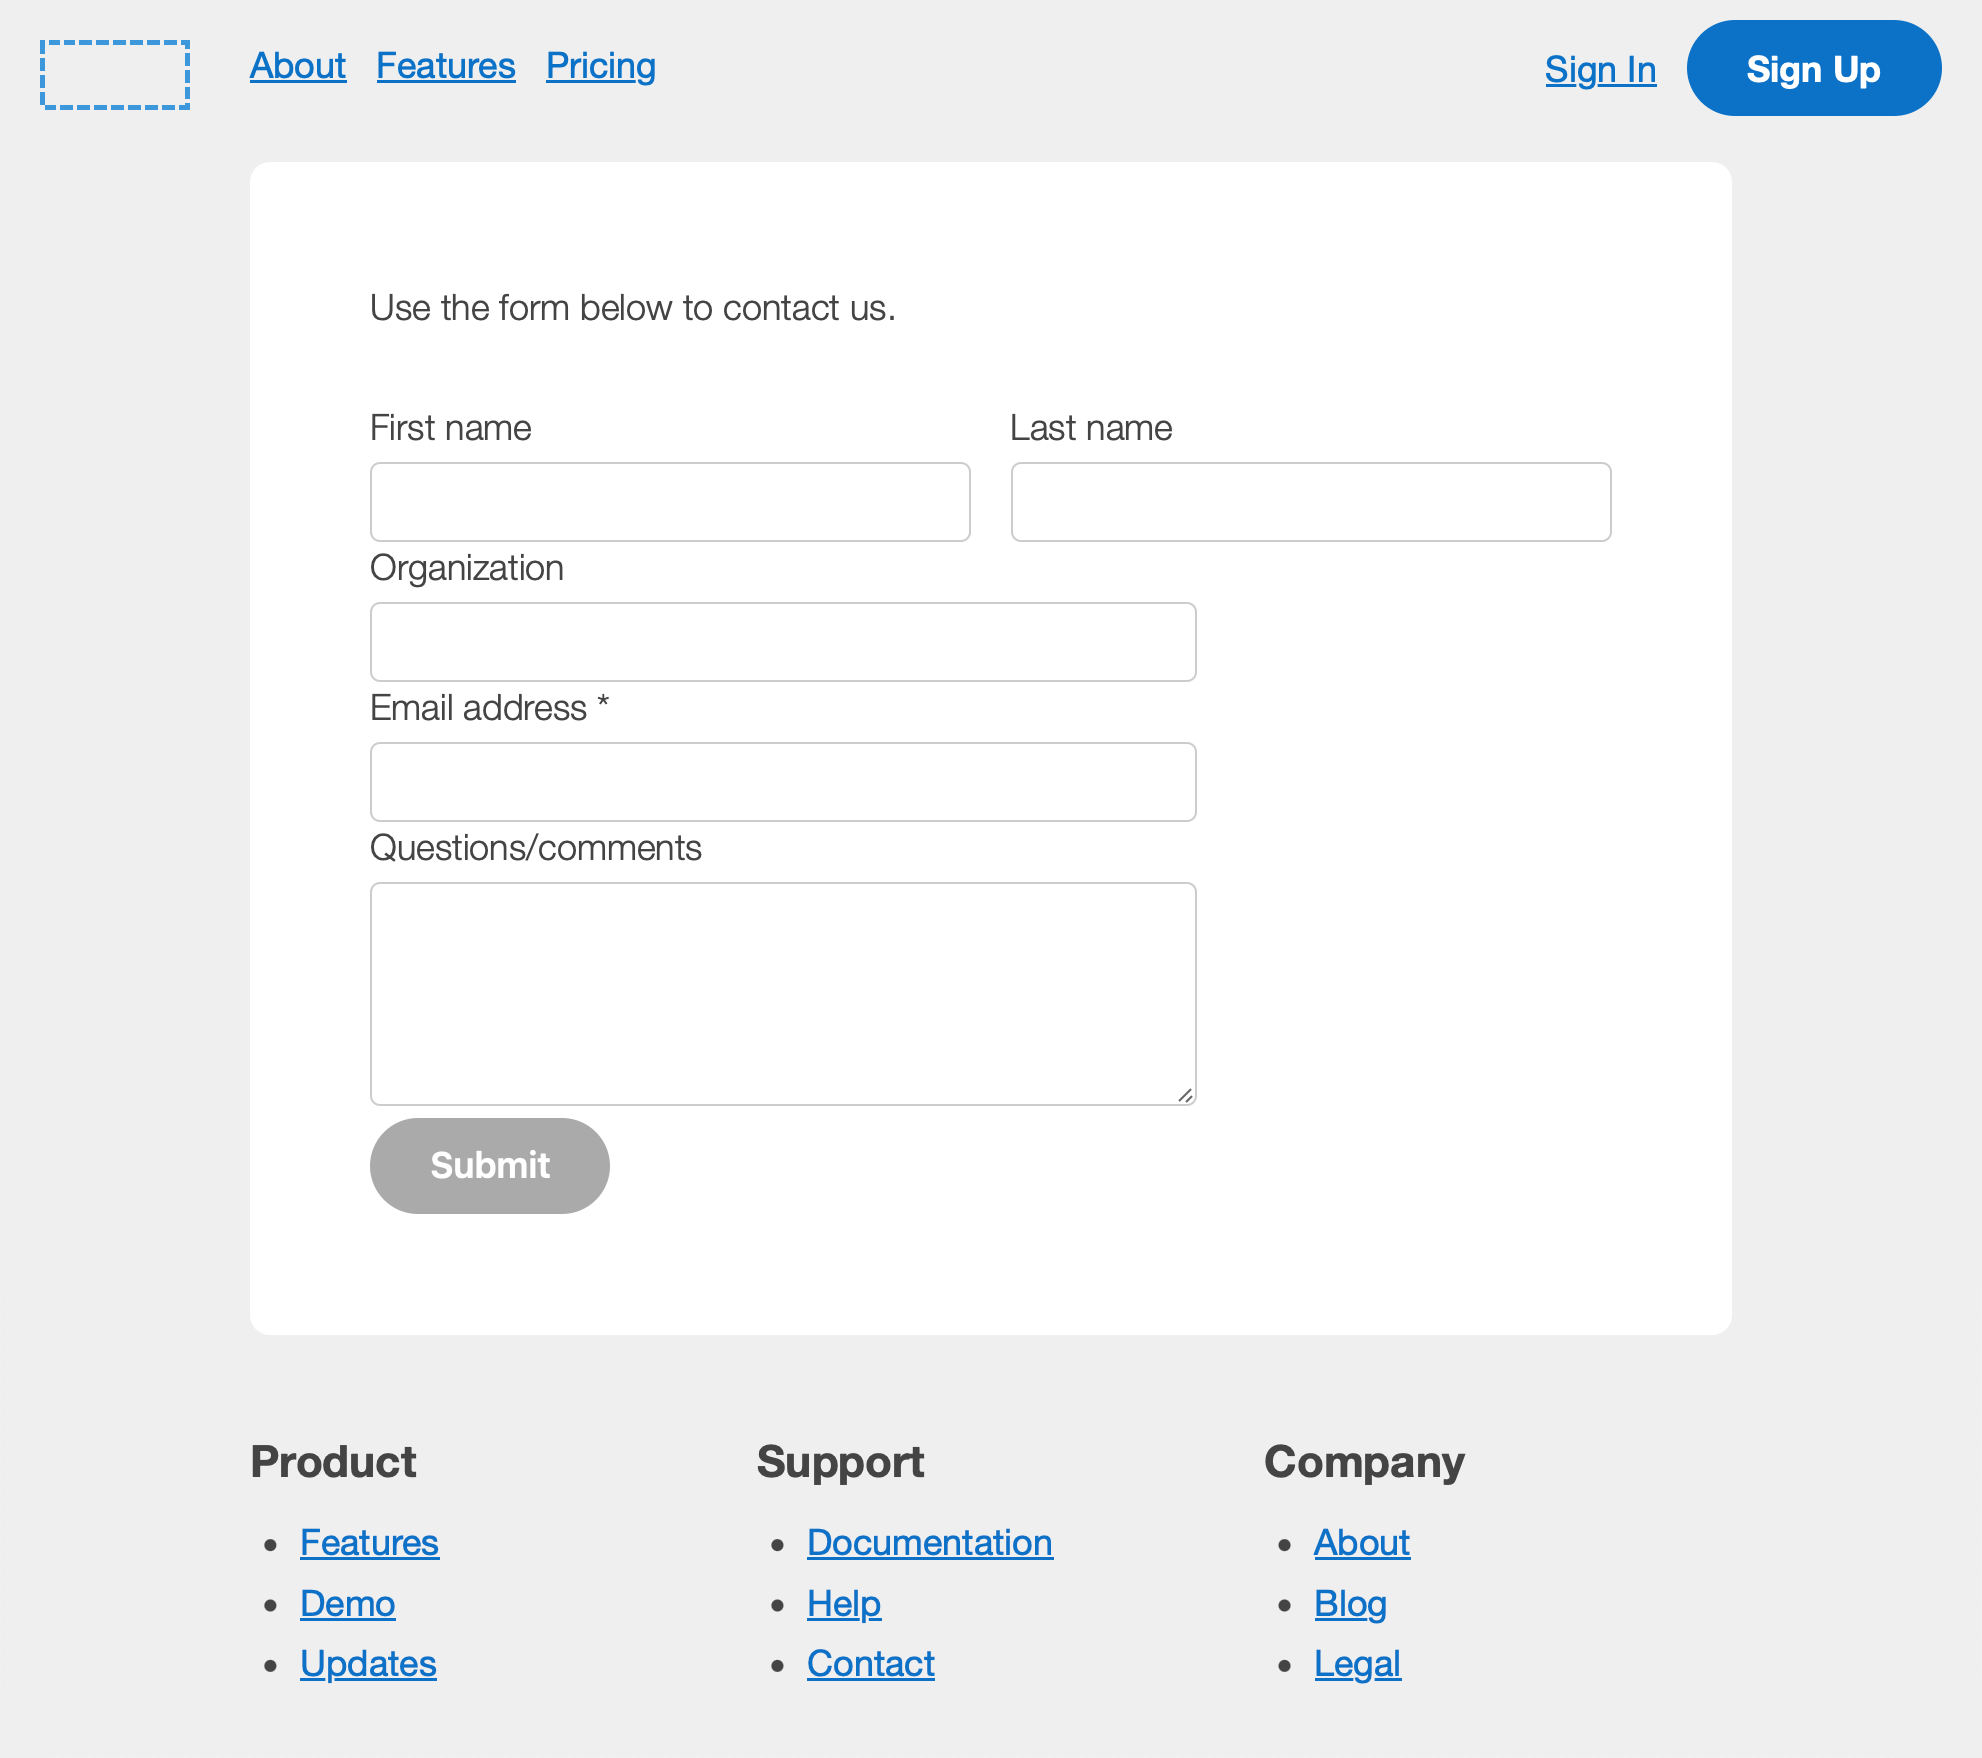Open the Demo link in footer
1982x1758 pixels.
347,1604
